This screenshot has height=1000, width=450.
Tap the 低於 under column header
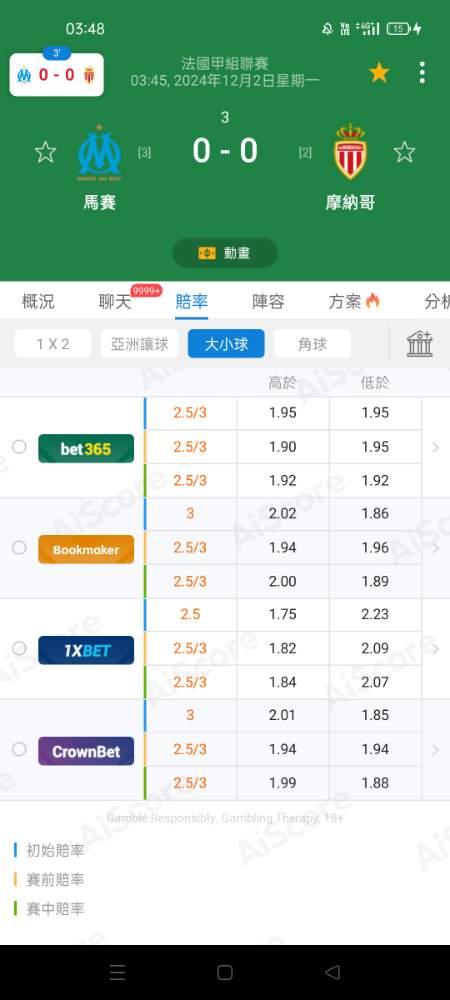(375, 383)
